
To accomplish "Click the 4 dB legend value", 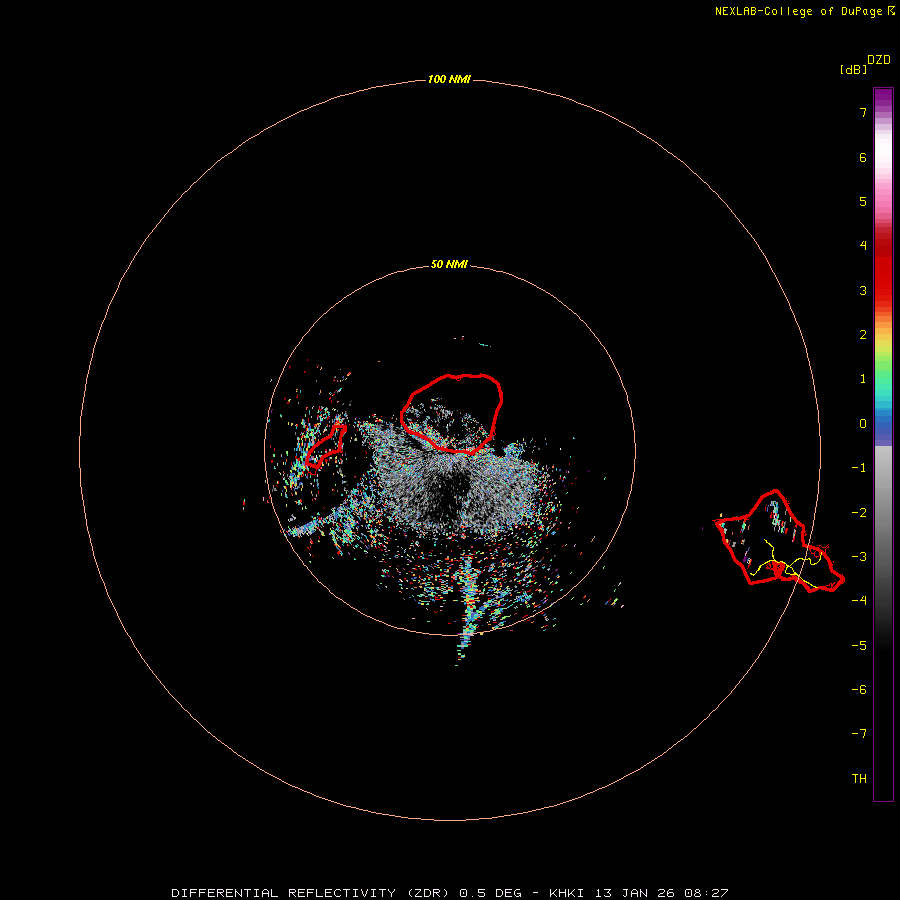I will [863, 246].
